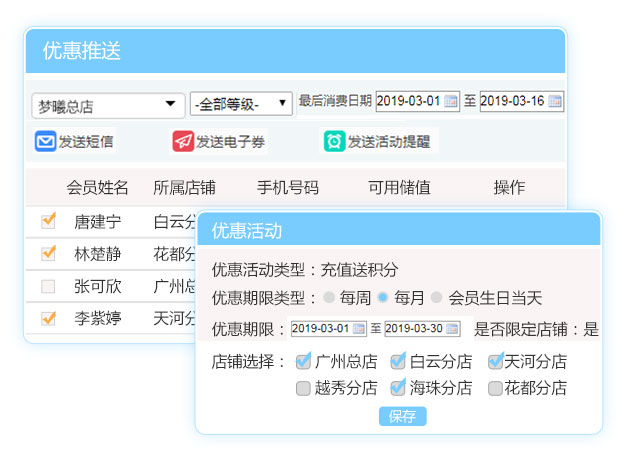Open calendar icon for 优惠期限 start date
Viewport: 639px width, 465px height.
(x=359, y=329)
